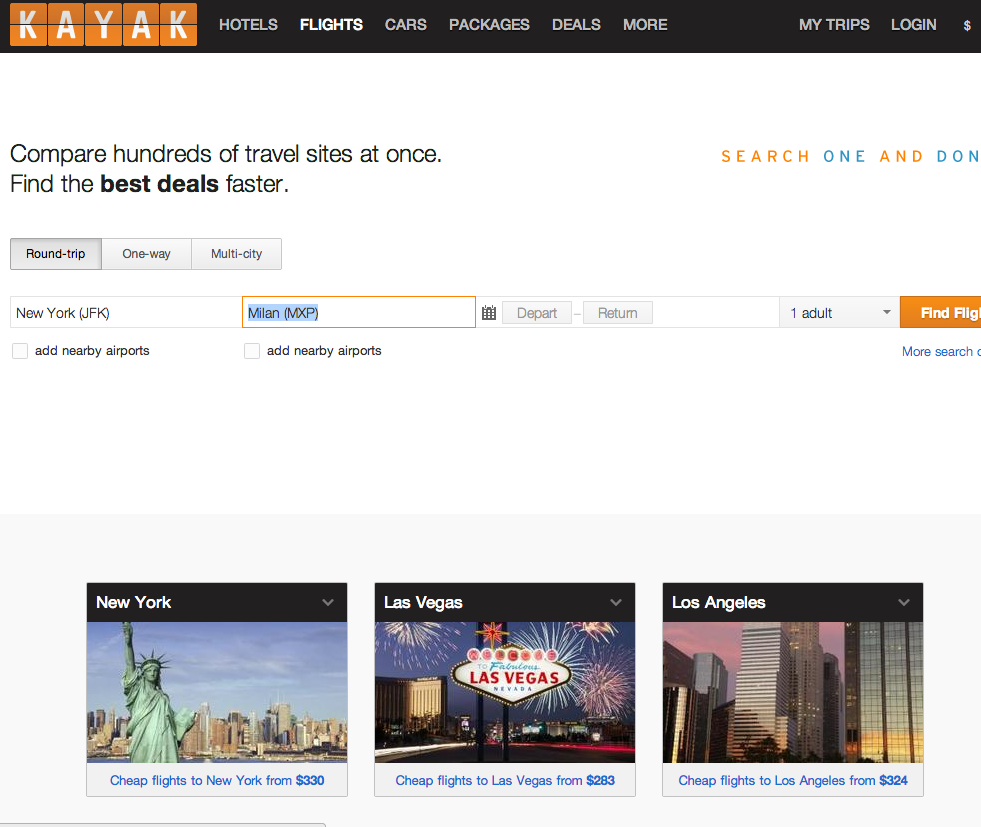This screenshot has height=827, width=981.
Task: Click the KAYAK logo
Action: [x=103, y=24]
